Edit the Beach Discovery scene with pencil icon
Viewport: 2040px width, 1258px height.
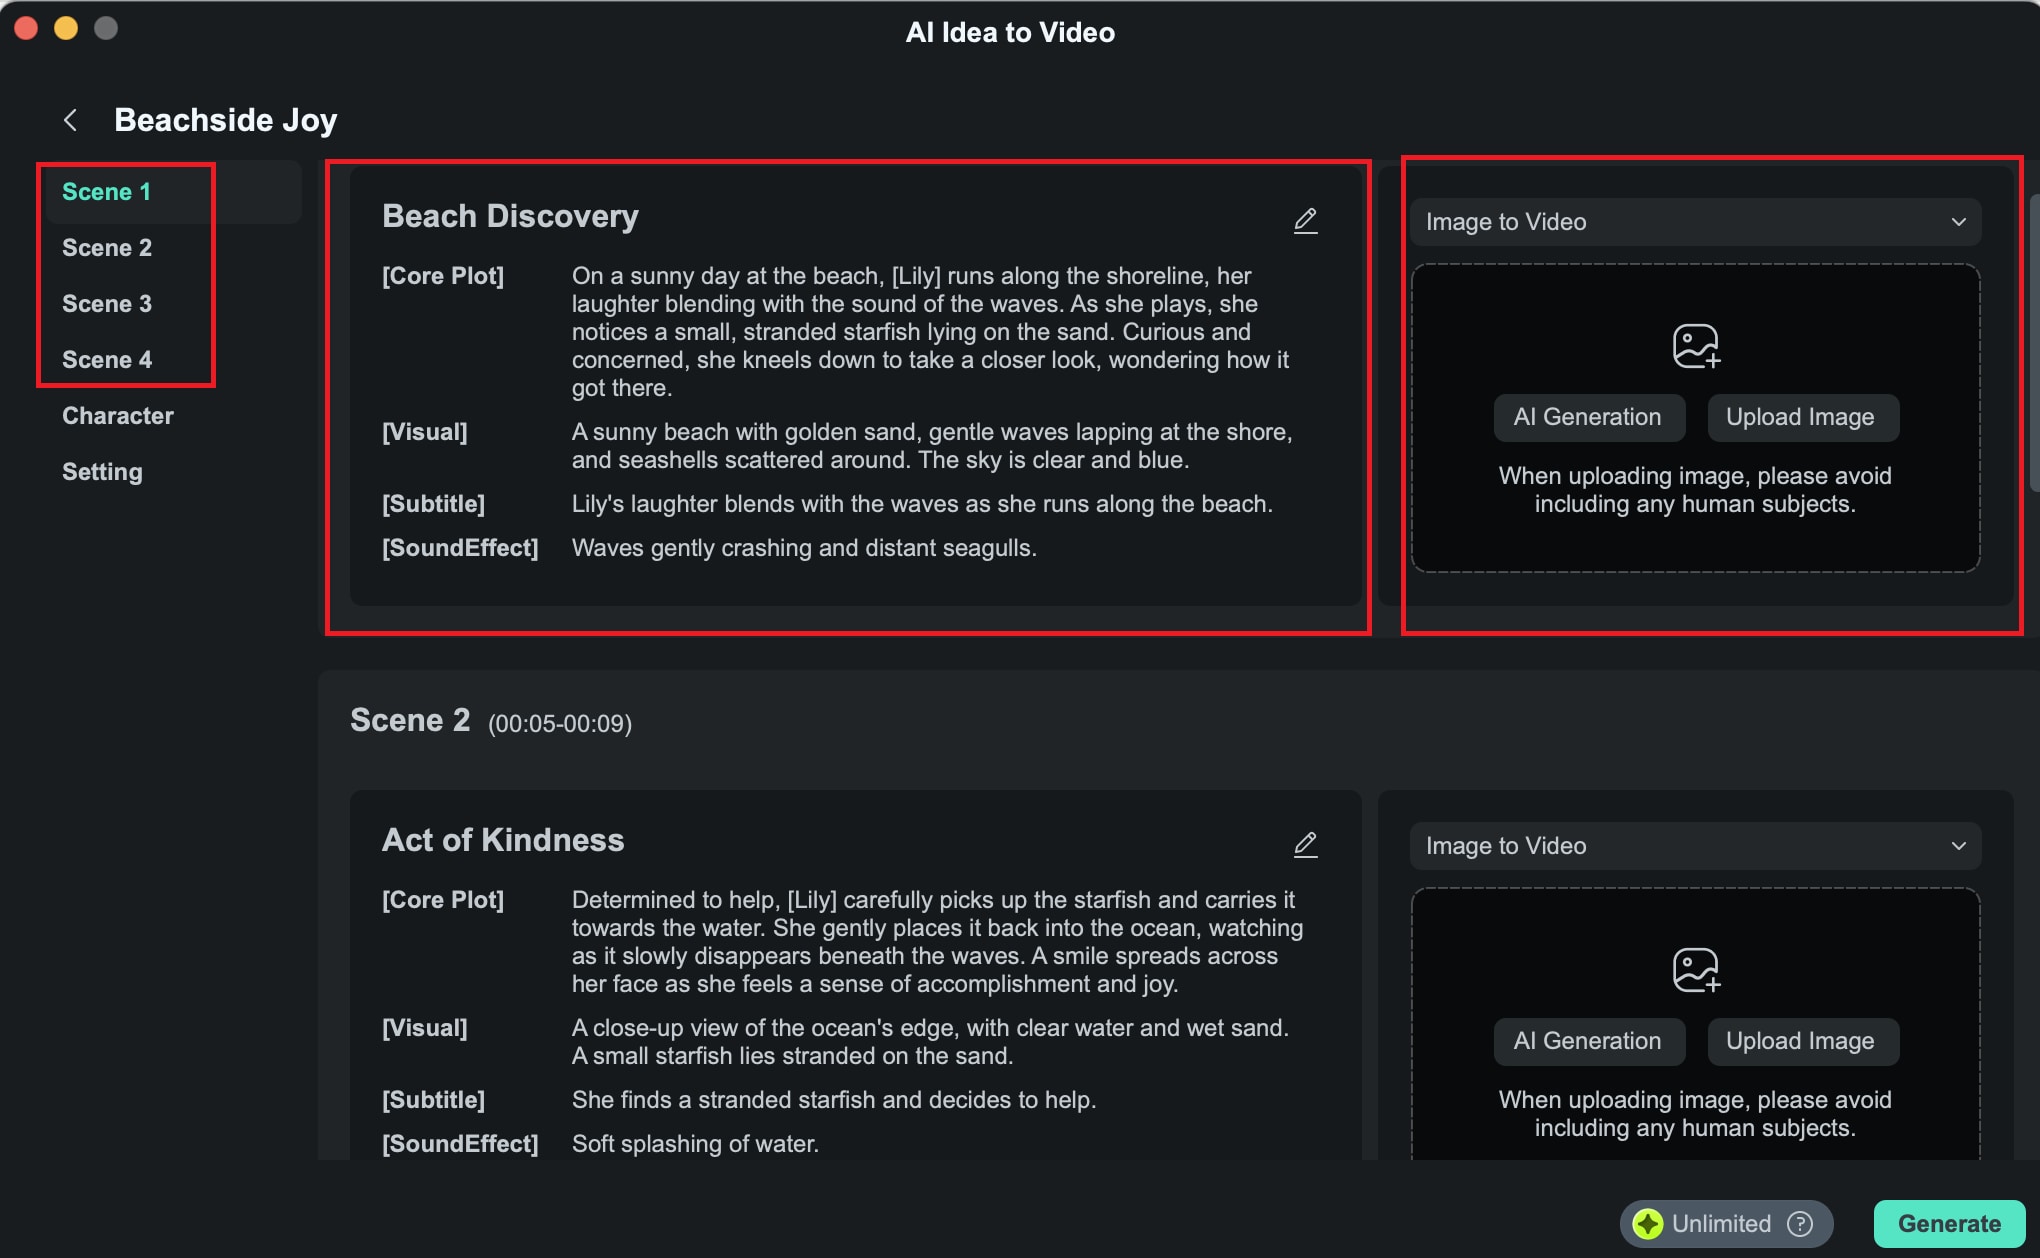(1305, 220)
